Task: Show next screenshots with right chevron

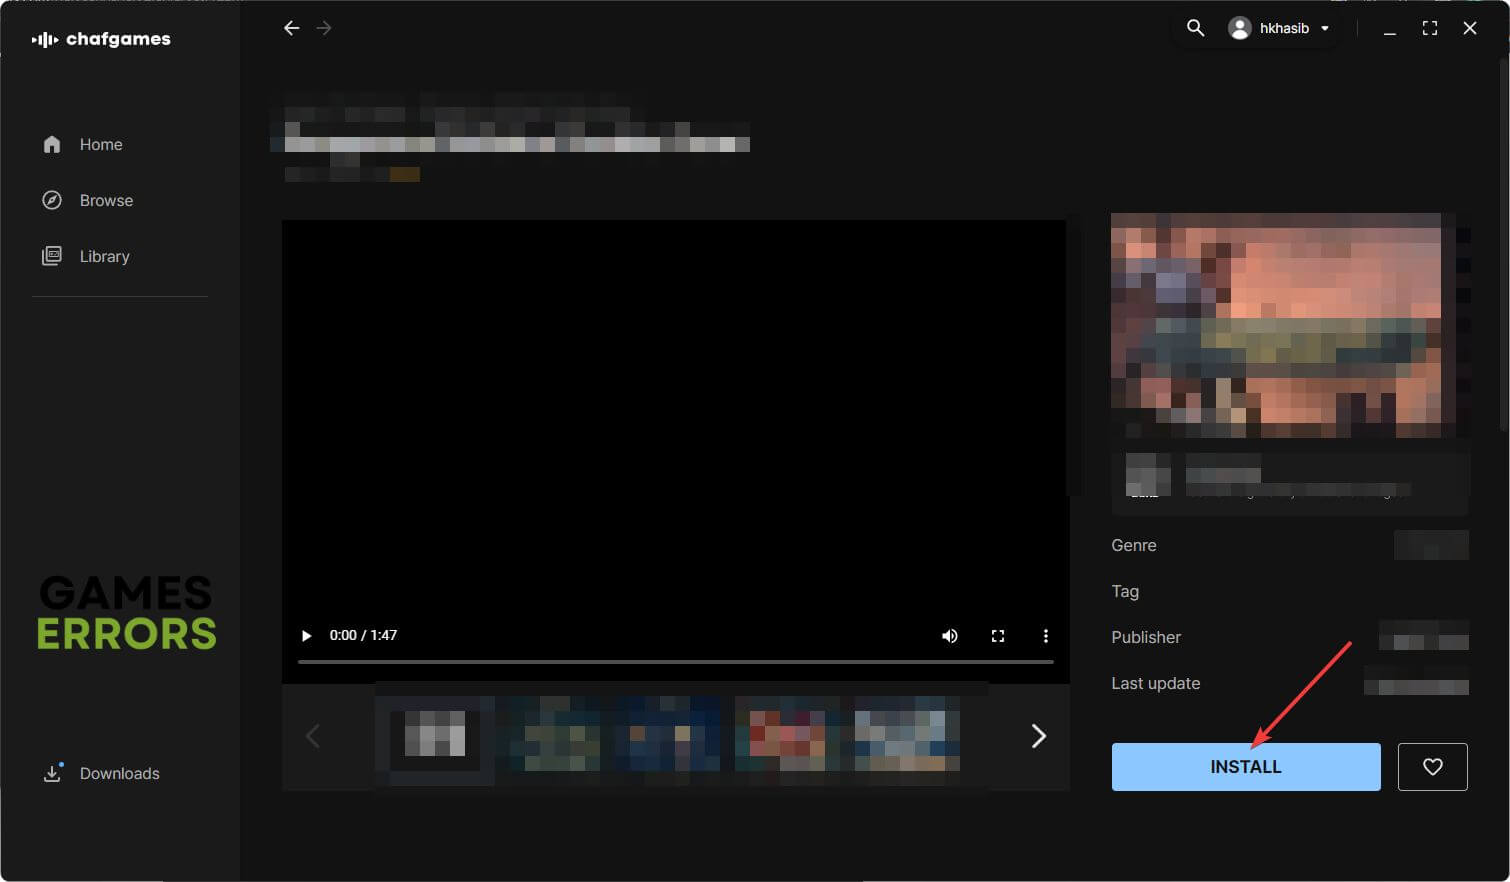Action: [x=1038, y=736]
